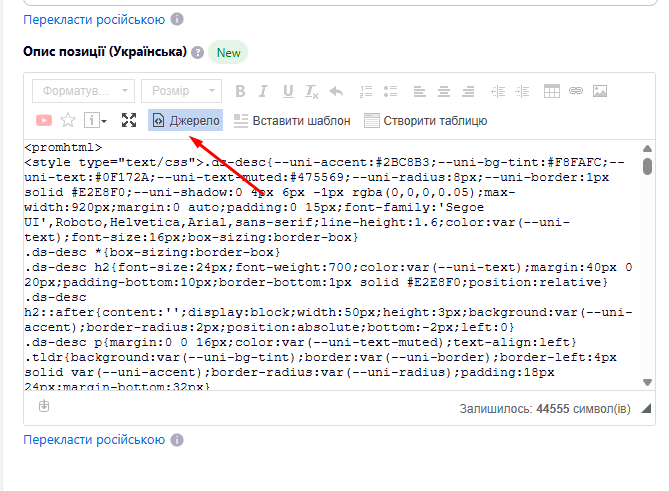
Task: Click the Remove Format icon
Action: pyautogui.click(x=311, y=91)
